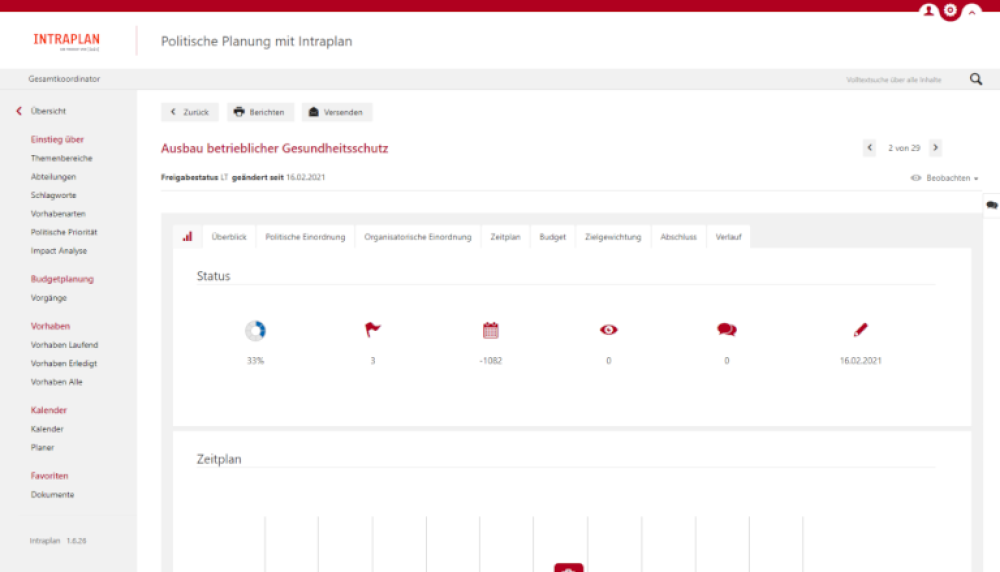Open the Budget tab
The width and height of the screenshot is (1000, 572).
coord(552,237)
